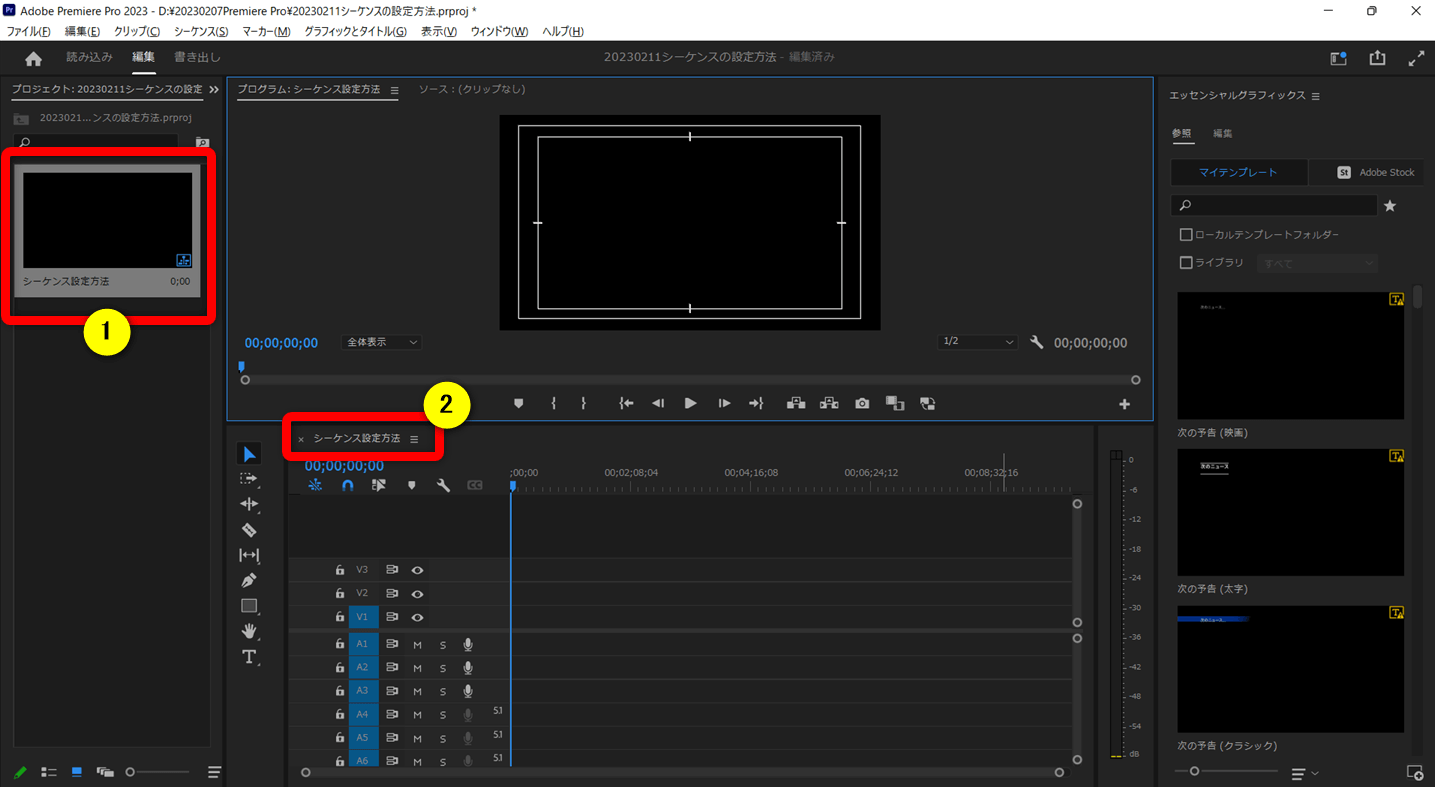Mute audio track A1
Viewport: 1435px width, 787px height.
point(417,645)
